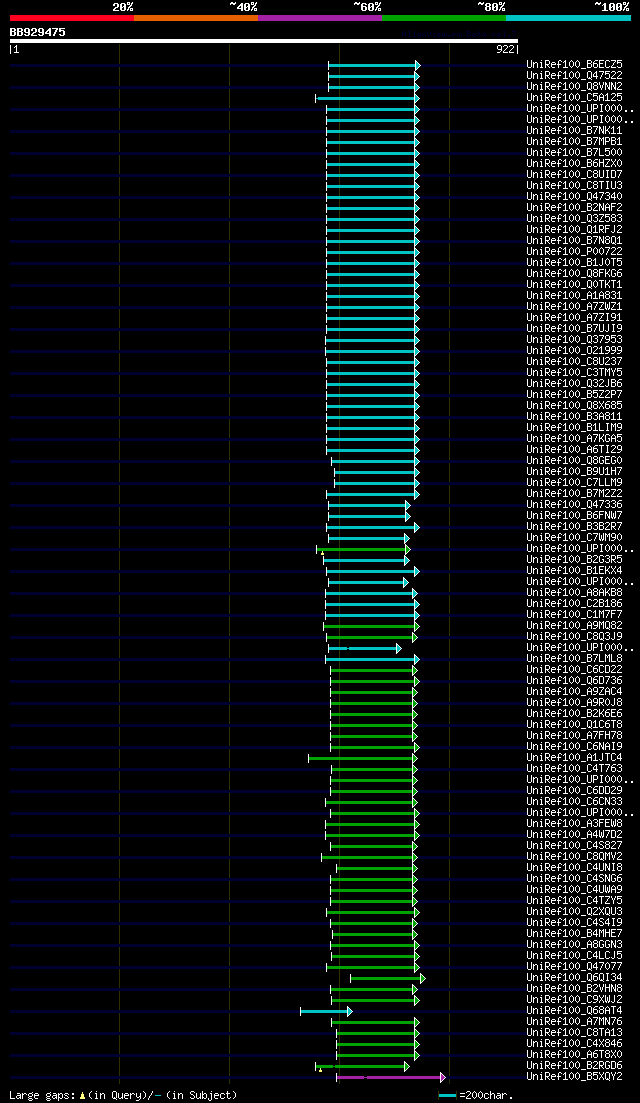
Task: Select the UniRef100_Q68AT4 label
Action: (574, 1010)
